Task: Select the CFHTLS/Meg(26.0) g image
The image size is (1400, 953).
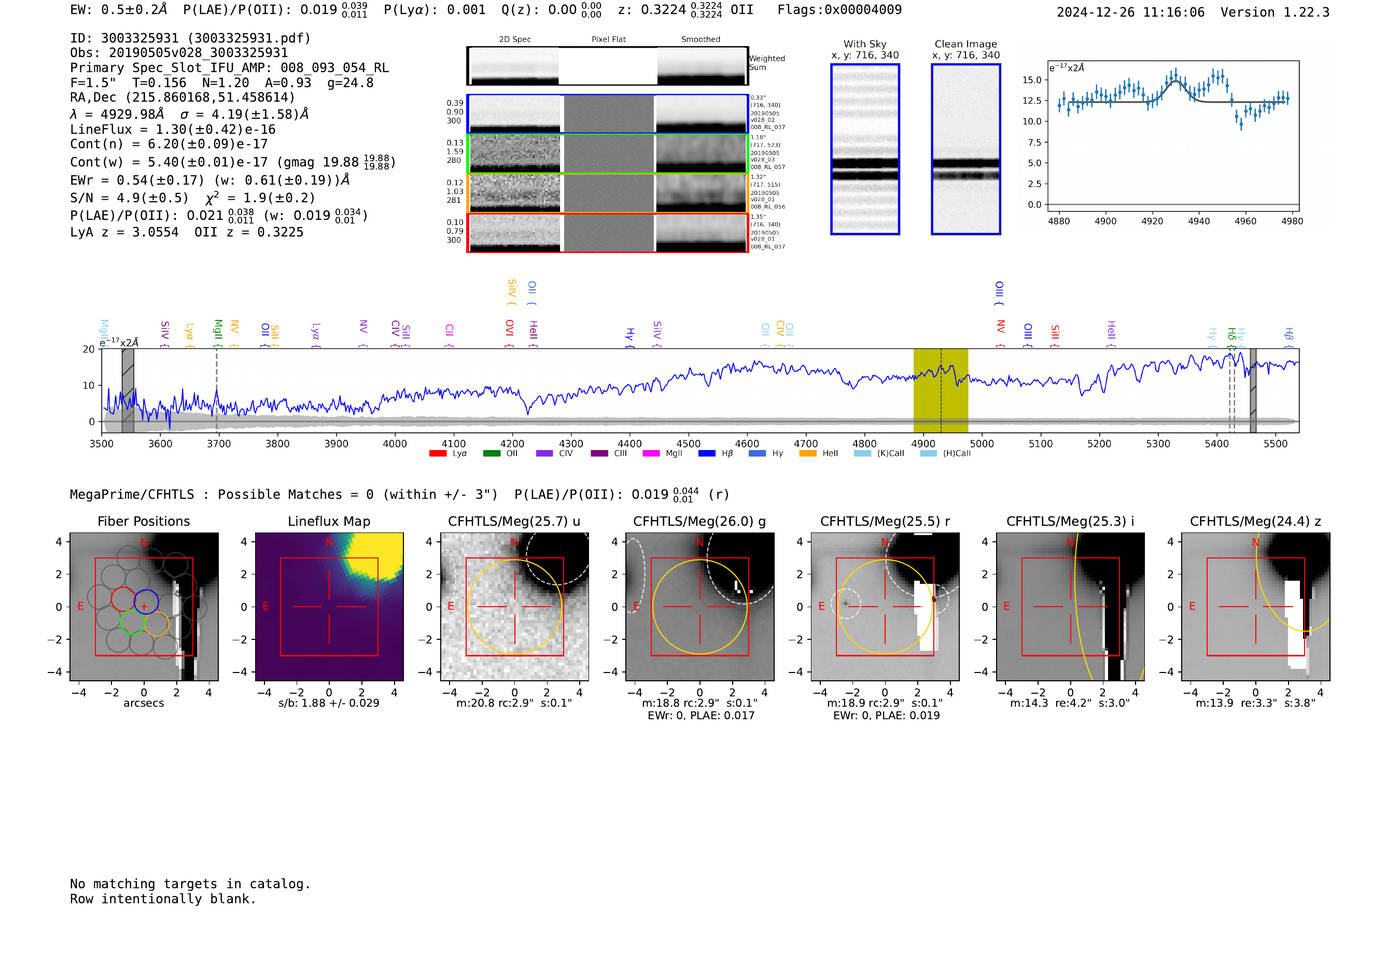Action: click(x=700, y=607)
